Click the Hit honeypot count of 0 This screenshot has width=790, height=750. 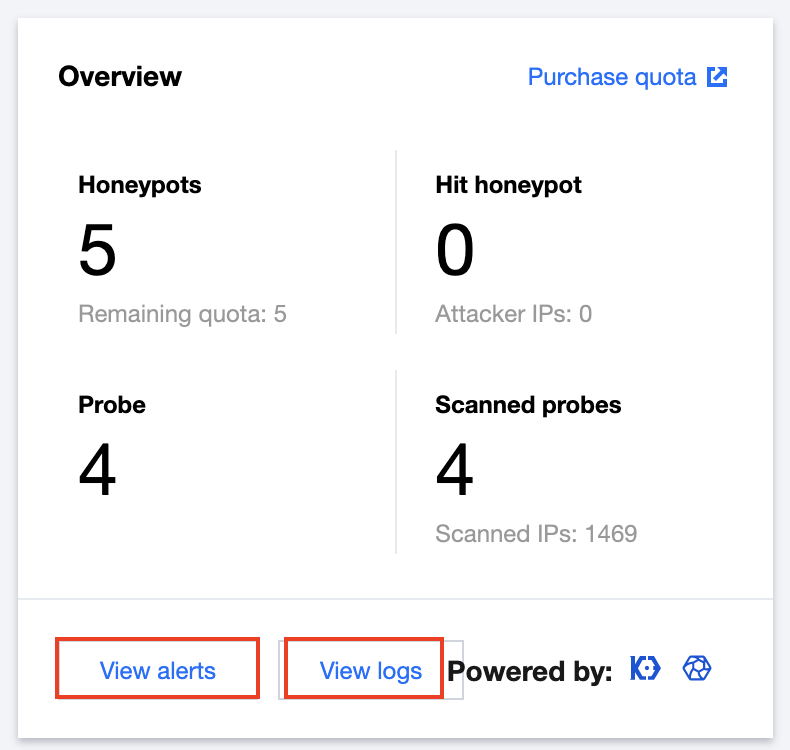pos(455,250)
